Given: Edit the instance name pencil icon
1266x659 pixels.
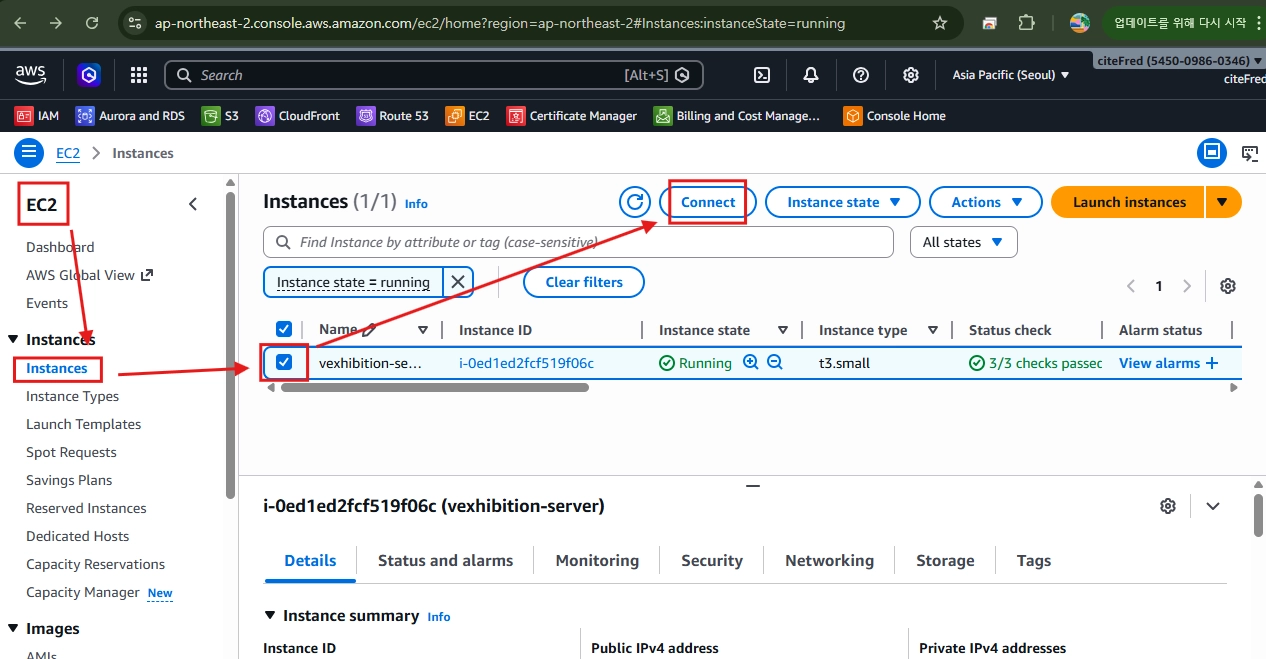Looking at the screenshot, I should [370, 330].
